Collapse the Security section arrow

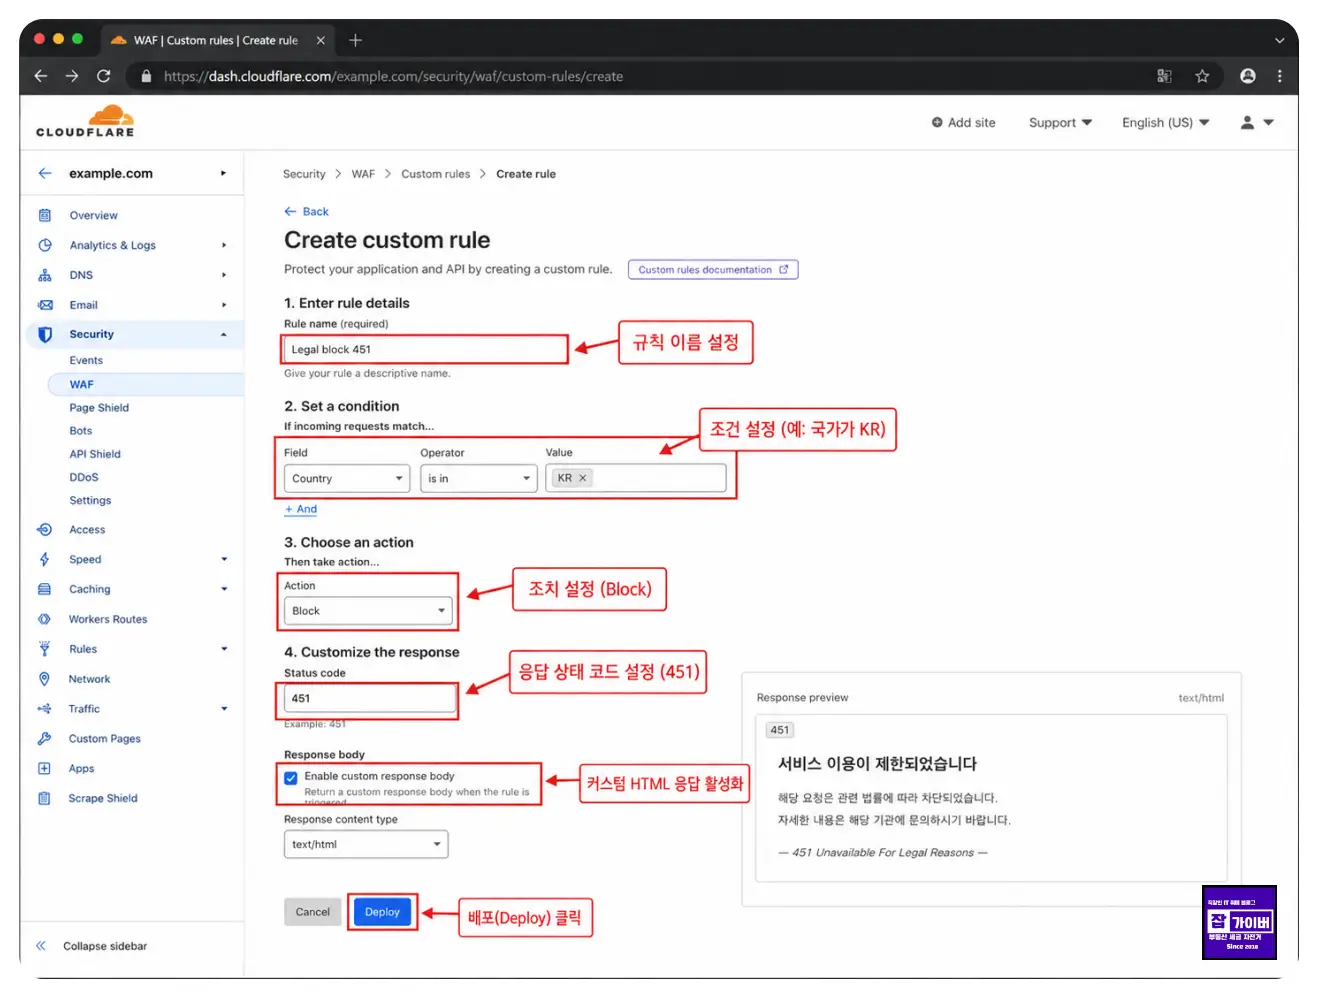click(224, 334)
